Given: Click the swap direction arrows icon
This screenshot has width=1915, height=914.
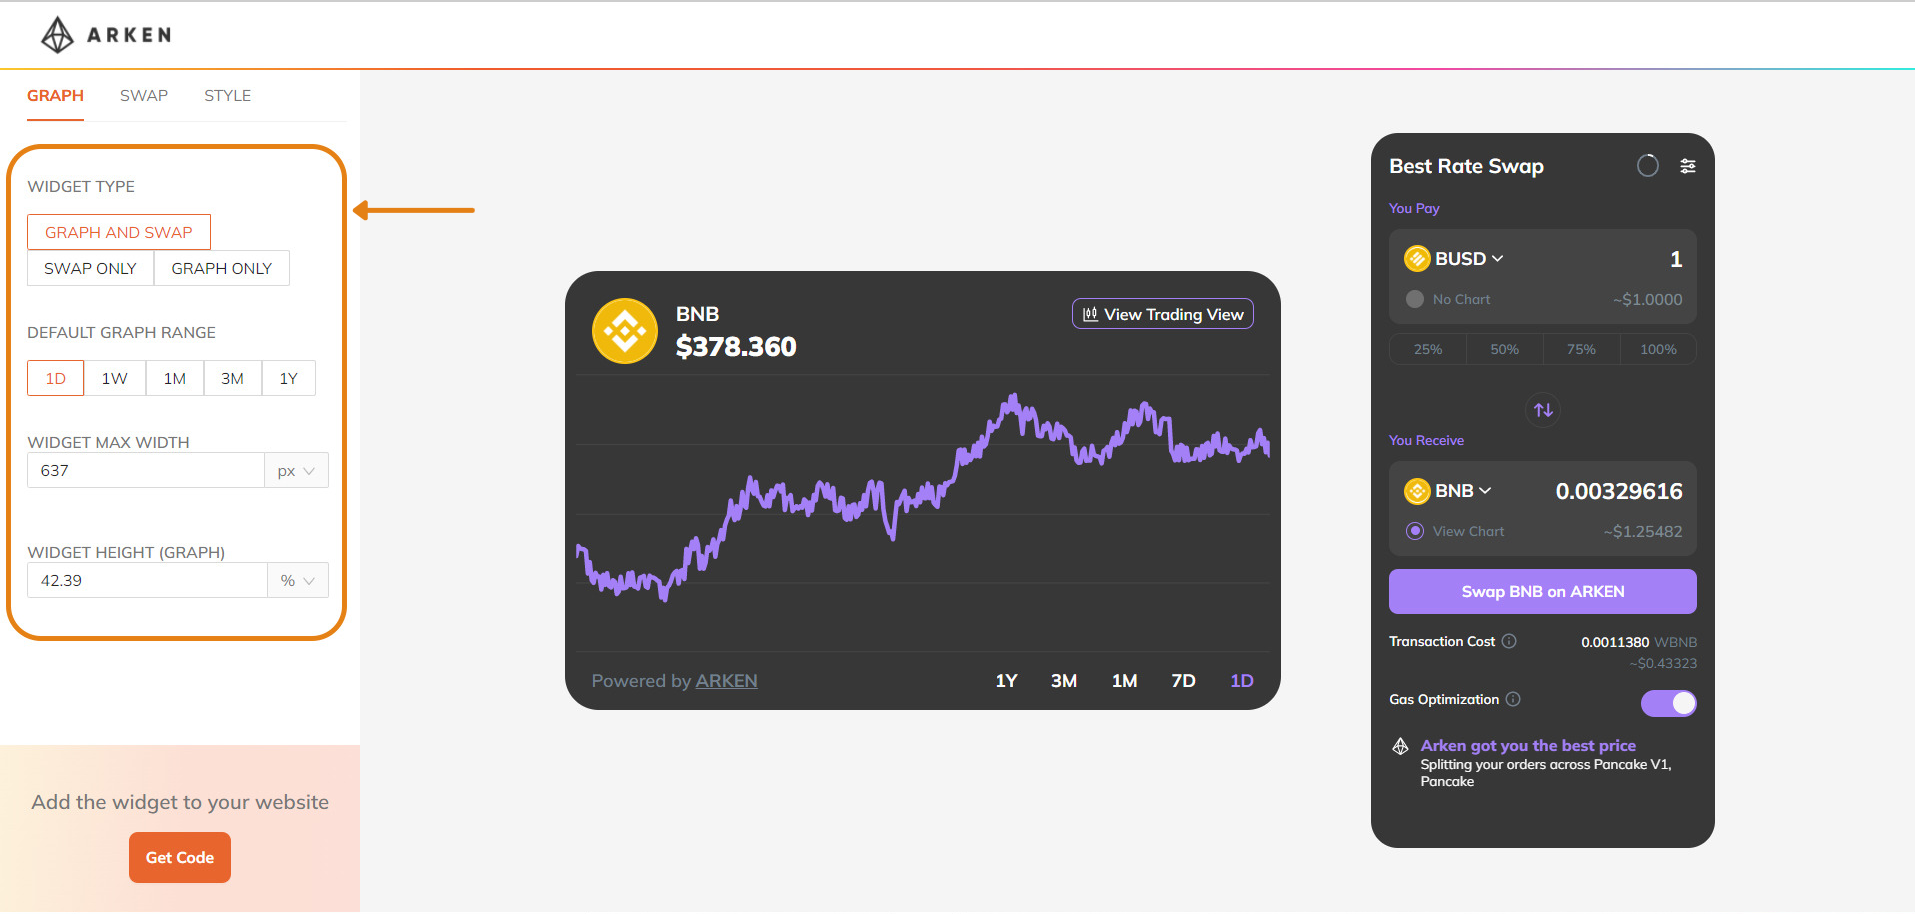Looking at the screenshot, I should click(1543, 410).
